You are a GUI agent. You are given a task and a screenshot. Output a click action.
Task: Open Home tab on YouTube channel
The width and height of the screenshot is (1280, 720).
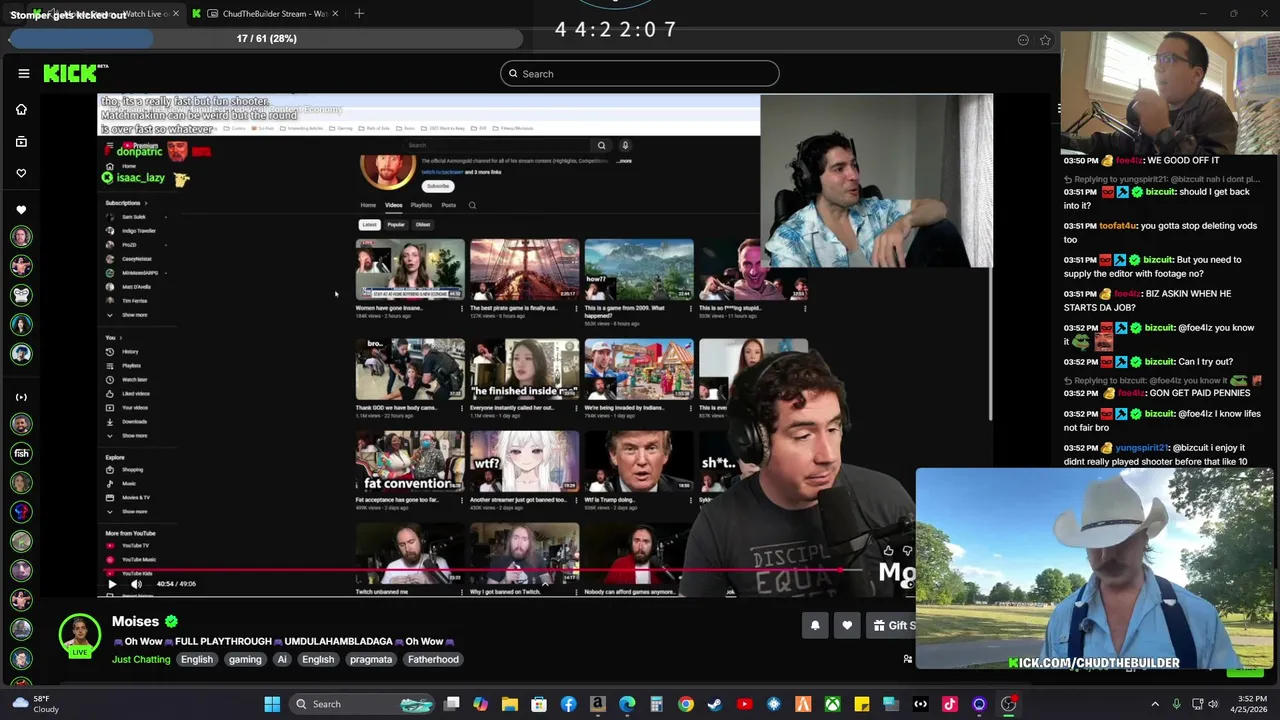[x=368, y=205]
